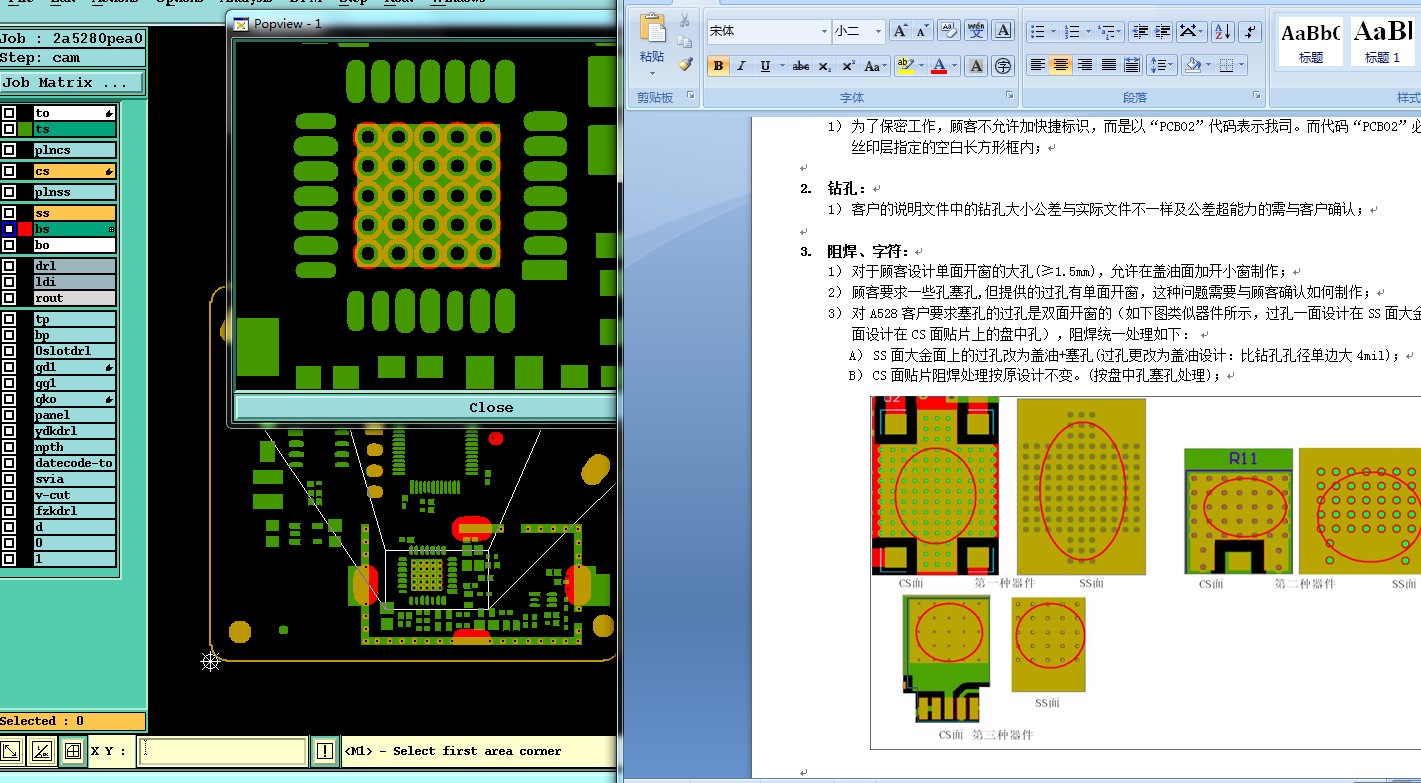Viewport: 1421px width, 783px height.
Task: Click the grid icon left of X Y label
Action: 72,751
